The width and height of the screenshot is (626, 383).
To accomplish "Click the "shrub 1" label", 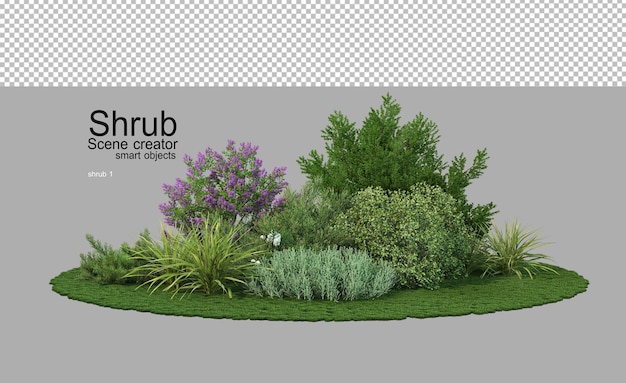I will pos(100,174).
